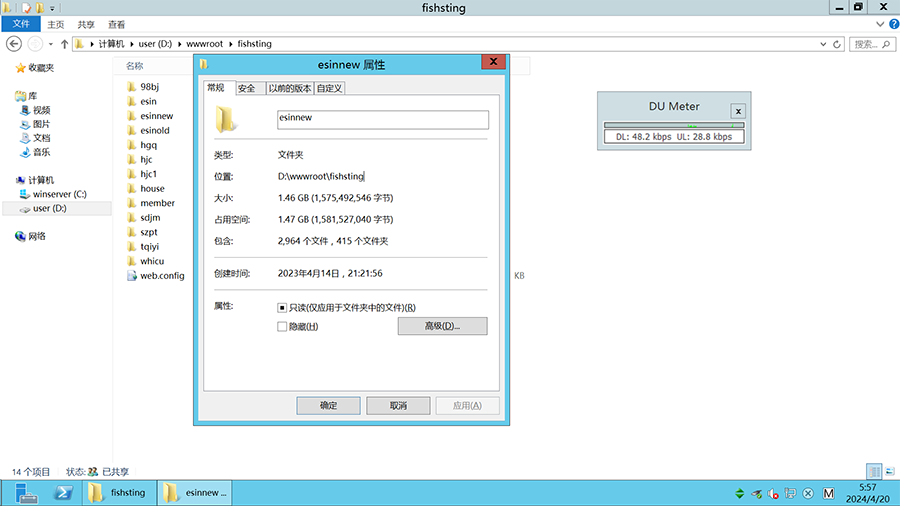Image resolution: width=900 pixels, height=506 pixels.
Task: Click the 高级(D)... button
Action: (x=442, y=326)
